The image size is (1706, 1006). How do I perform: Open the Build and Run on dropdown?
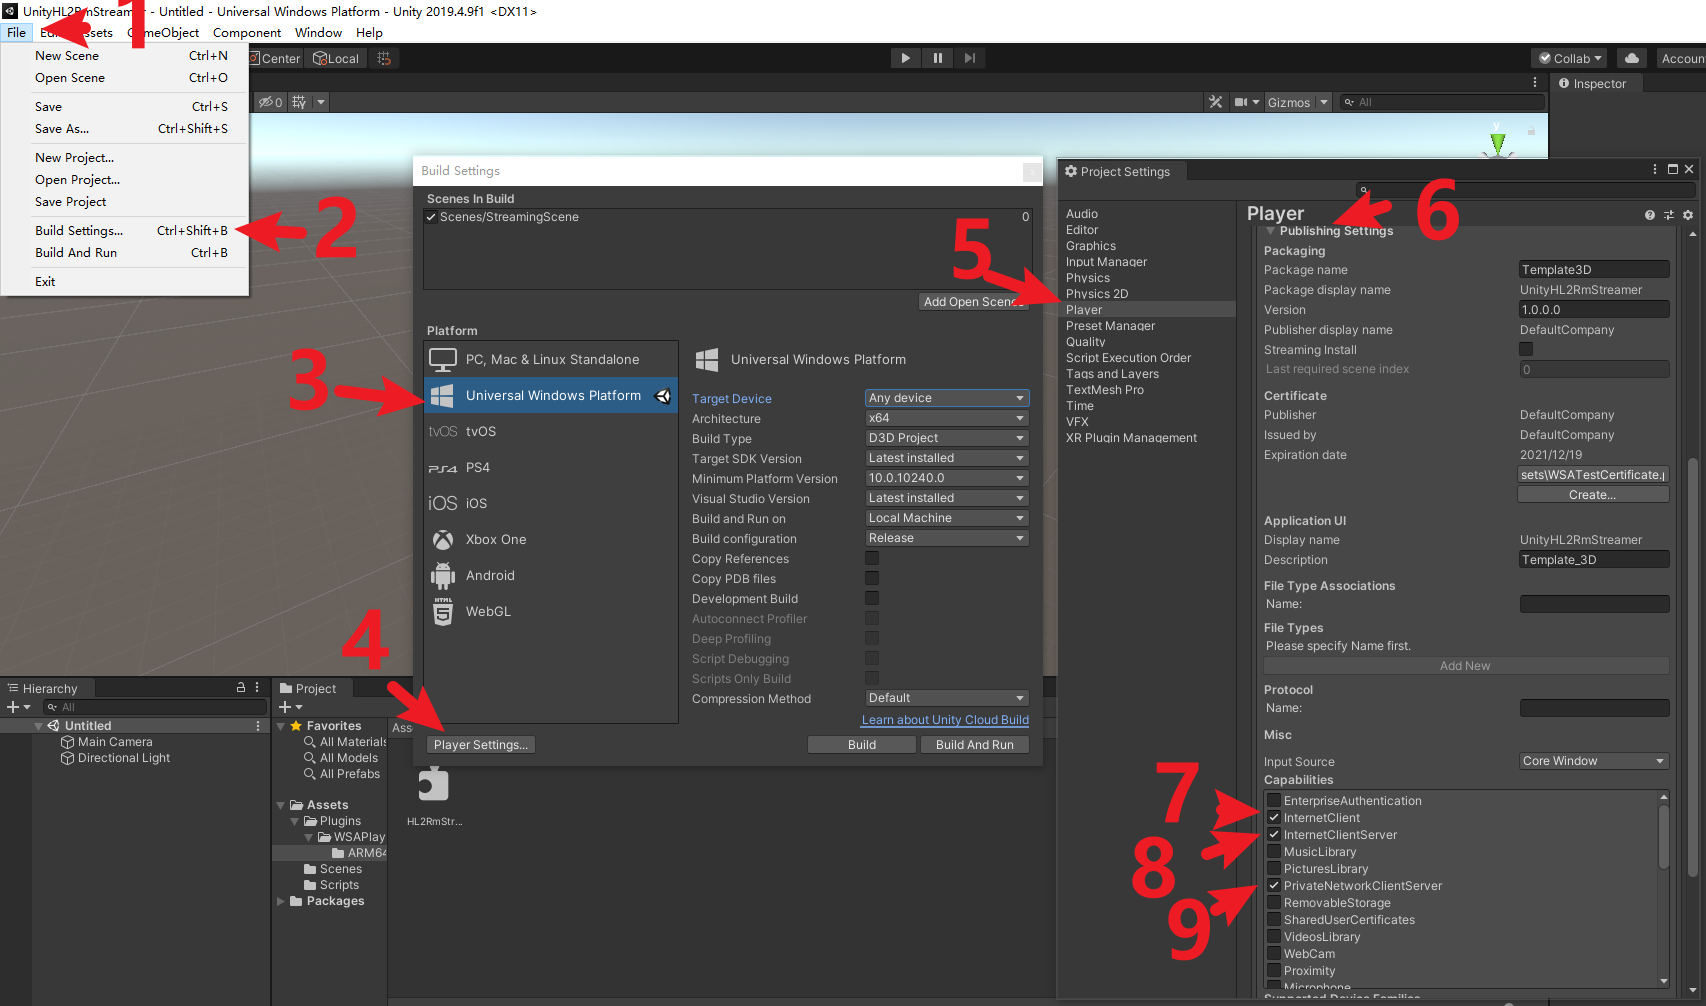pyautogui.click(x=946, y=518)
